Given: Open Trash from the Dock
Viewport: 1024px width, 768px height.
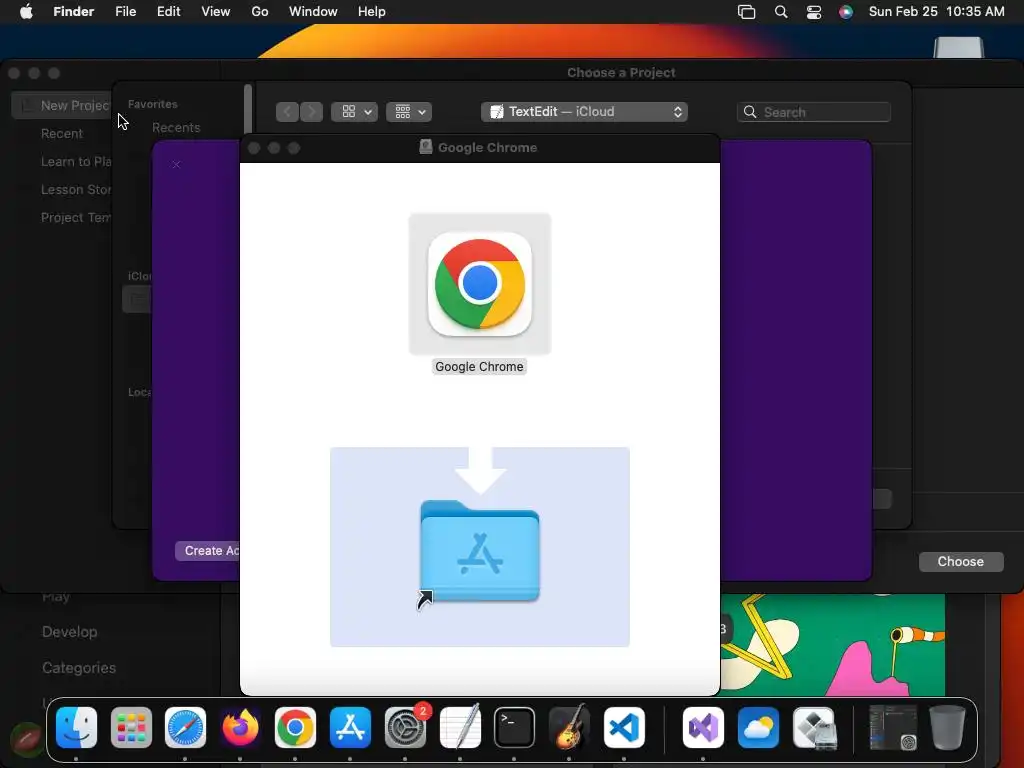Looking at the screenshot, I should coord(947,728).
